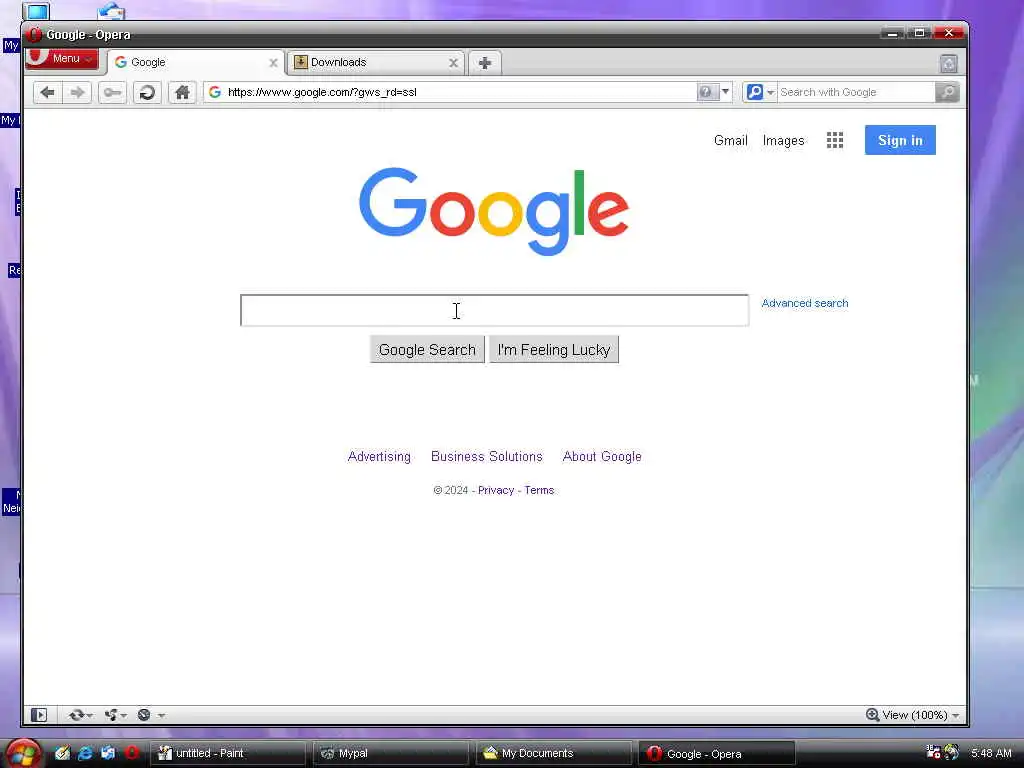
Task: Close the Google tab
Action: coord(273,63)
